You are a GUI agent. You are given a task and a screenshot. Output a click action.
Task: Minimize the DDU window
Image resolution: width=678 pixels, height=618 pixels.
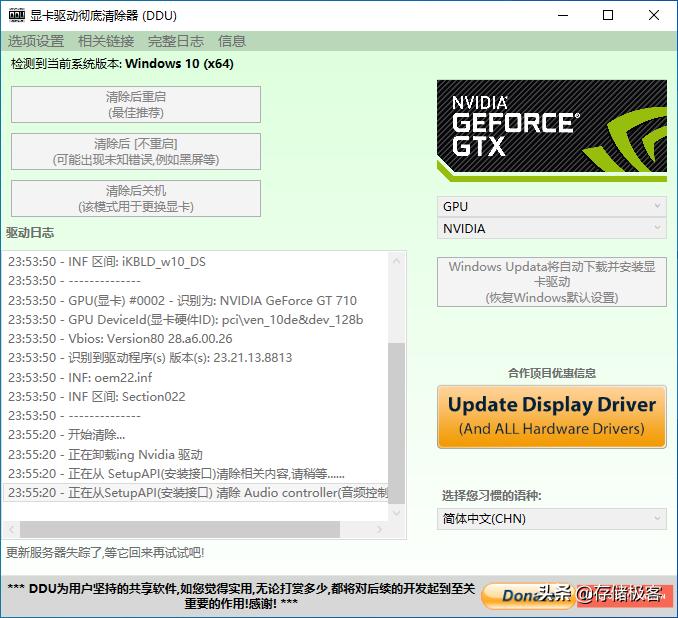pyautogui.click(x=563, y=16)
